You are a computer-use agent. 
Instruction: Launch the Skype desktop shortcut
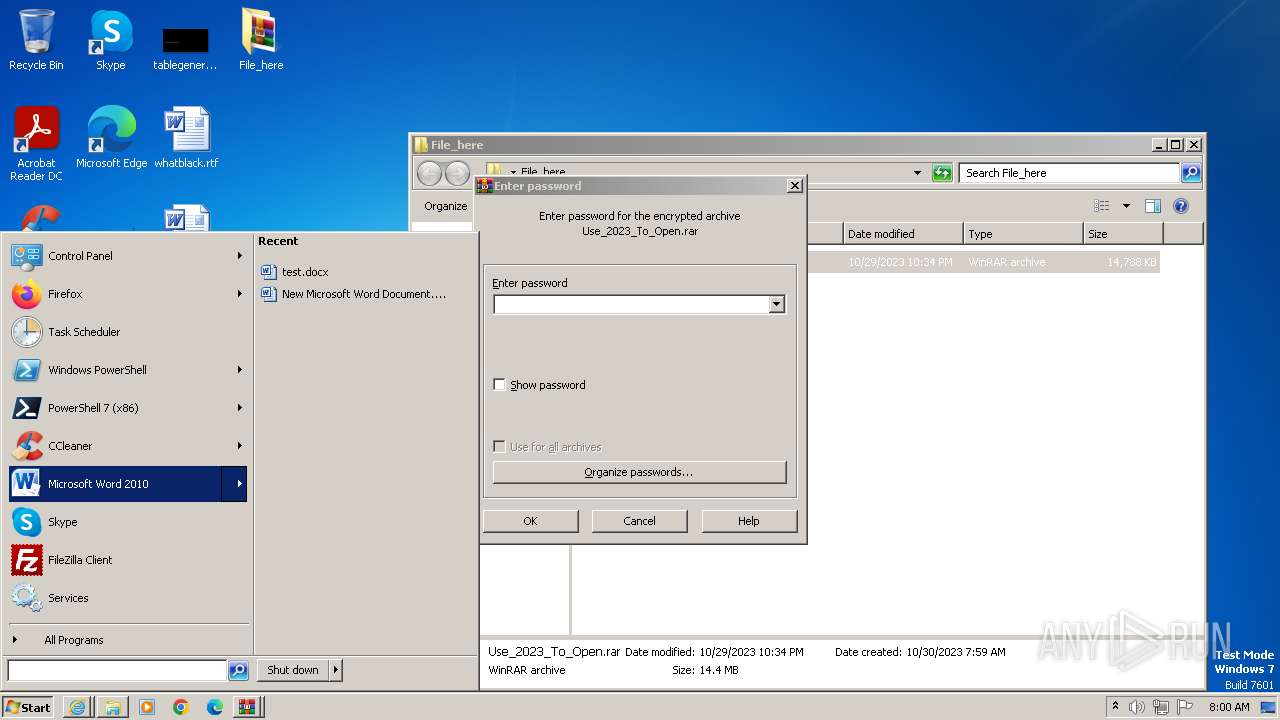111,40
